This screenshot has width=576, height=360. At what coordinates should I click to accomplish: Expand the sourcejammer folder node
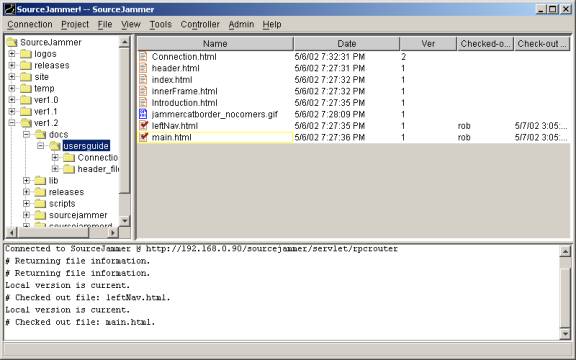tap(26, 215)
